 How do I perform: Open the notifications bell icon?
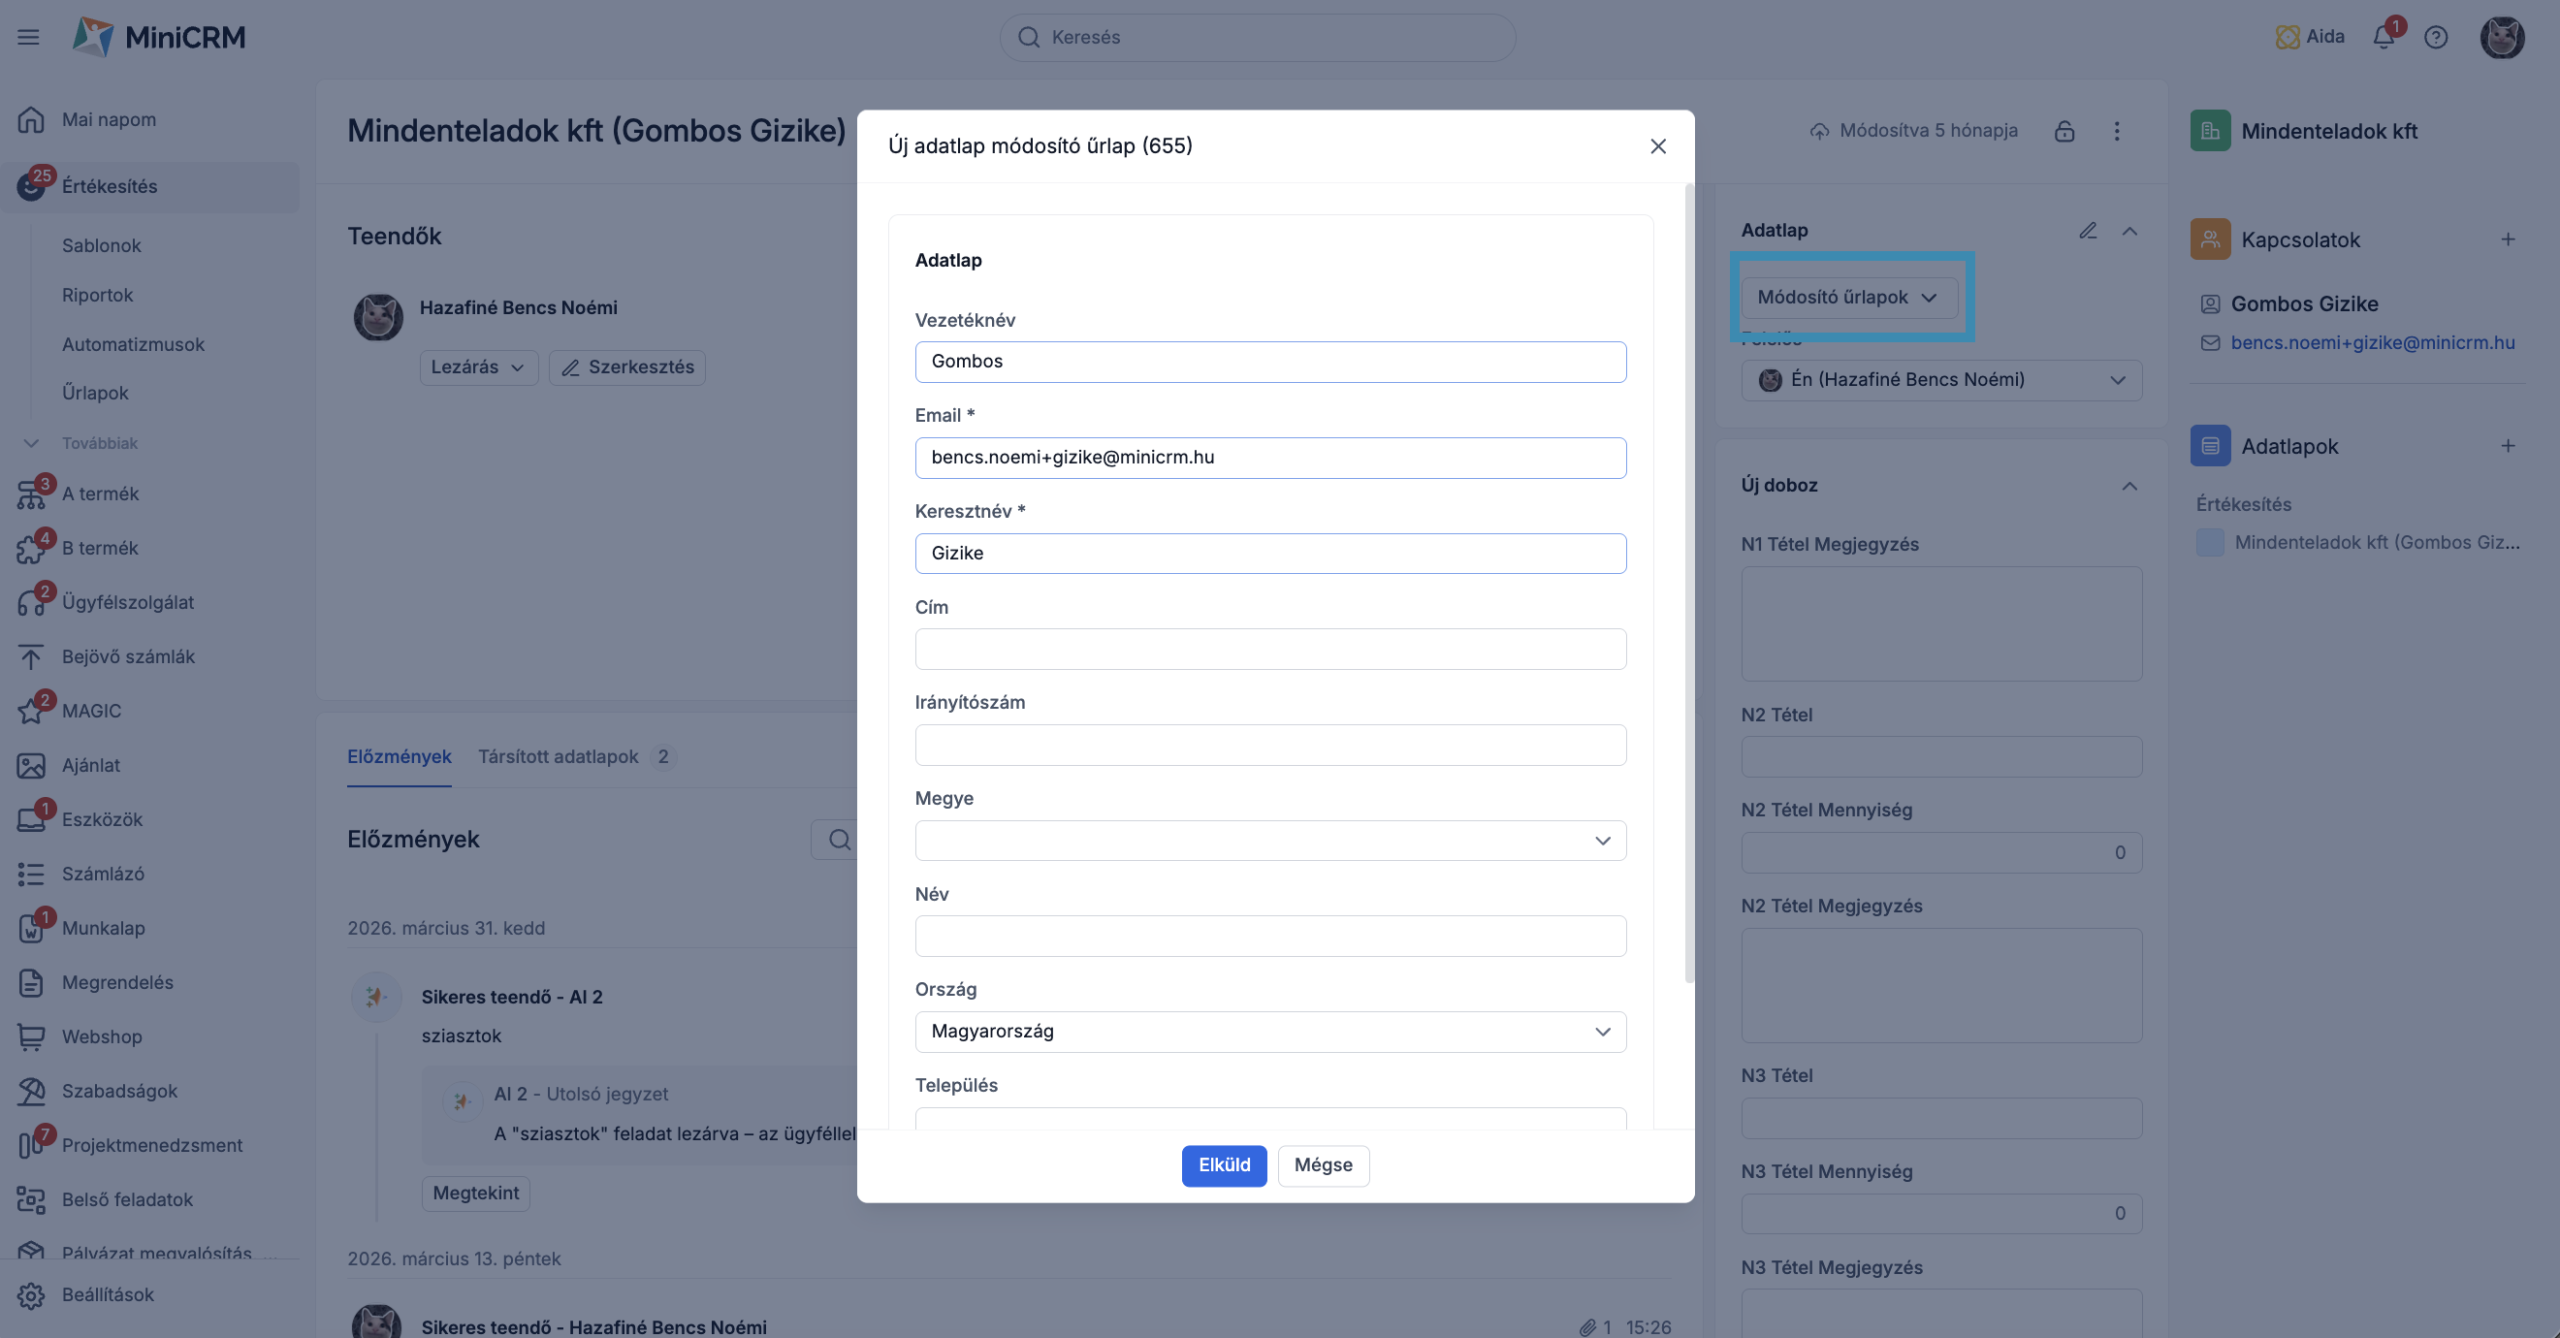2384,37
